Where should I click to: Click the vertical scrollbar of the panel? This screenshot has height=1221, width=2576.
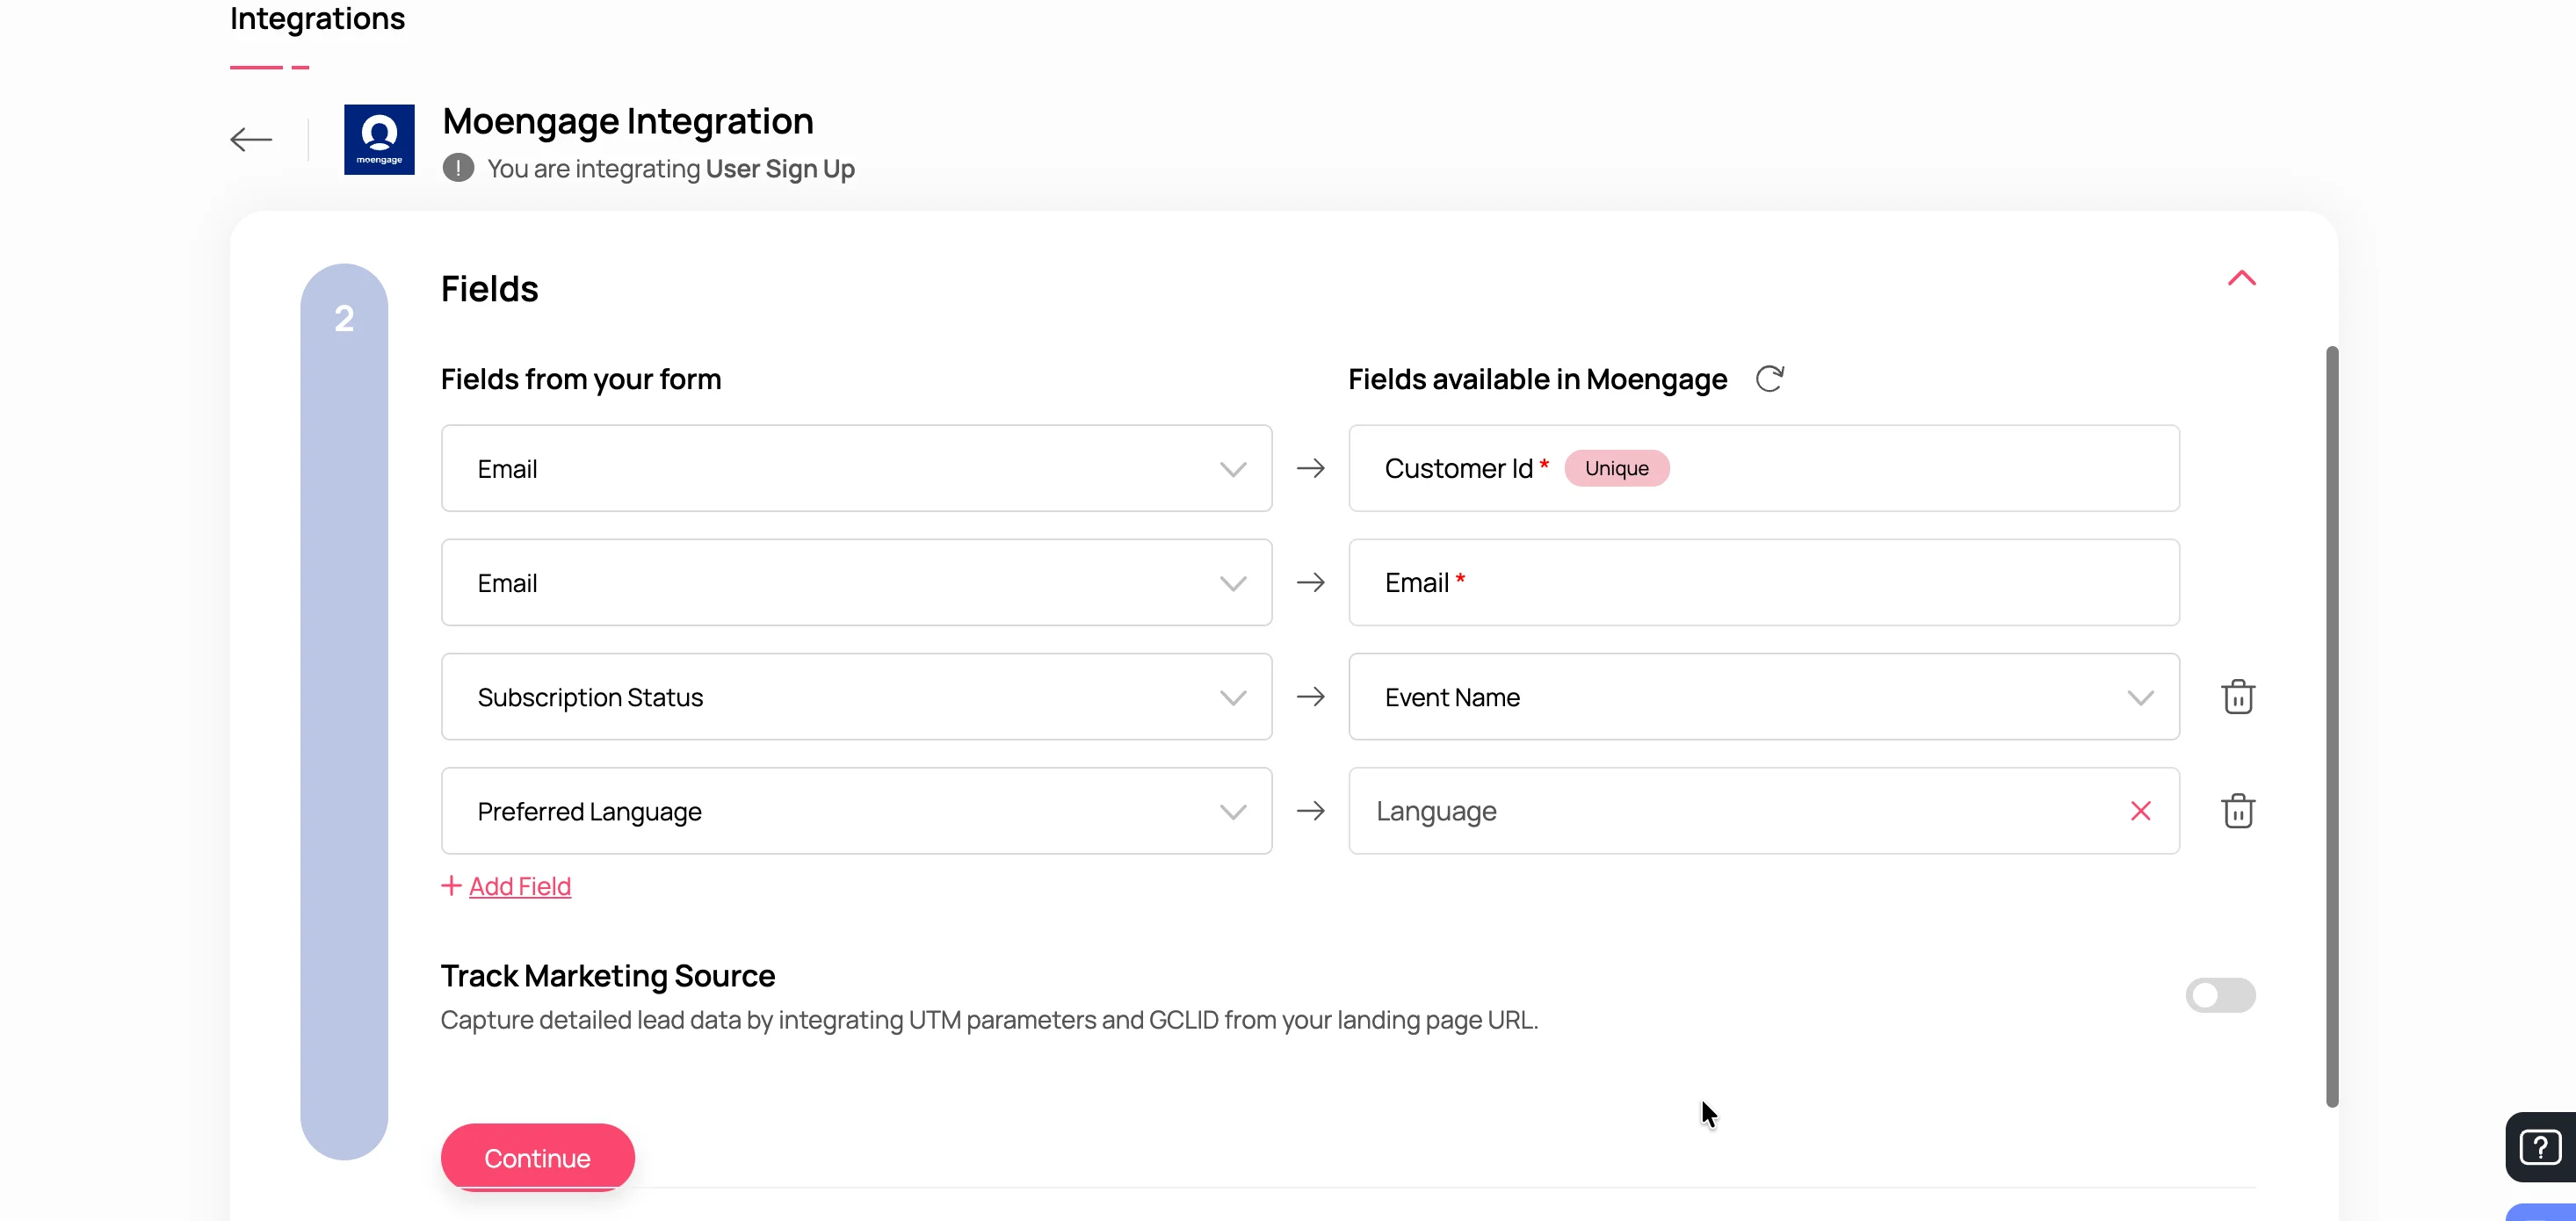(2332, 726)
